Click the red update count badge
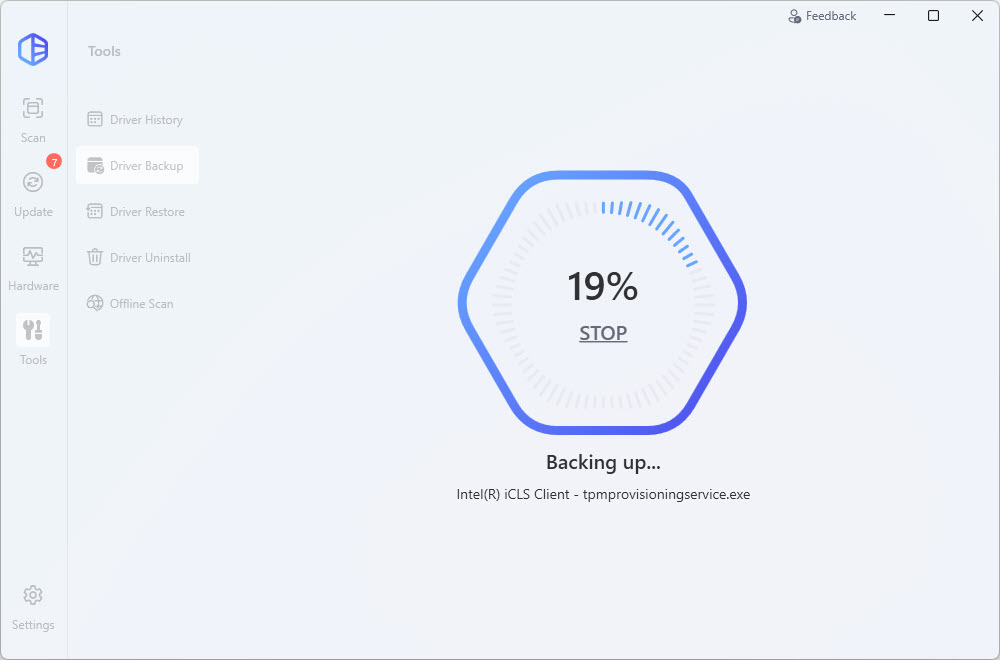Viewport: 1000px width, 660px height. coord(54,161)
